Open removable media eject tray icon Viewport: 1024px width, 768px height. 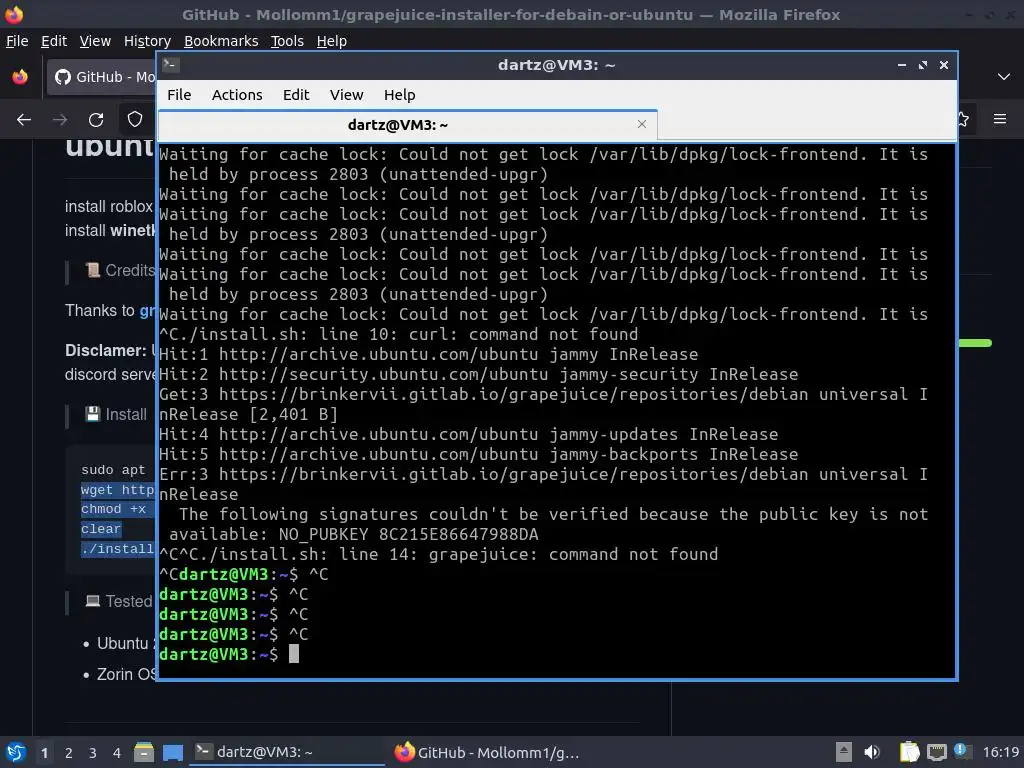[844, 752]
